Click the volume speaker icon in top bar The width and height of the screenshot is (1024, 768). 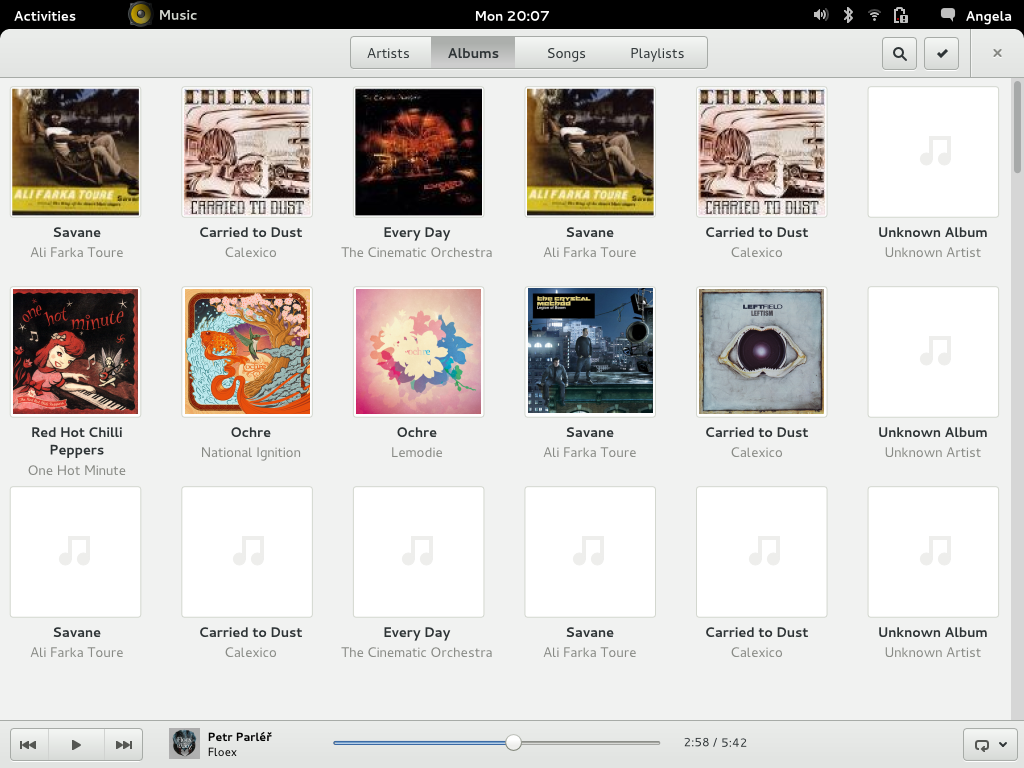point(820,15)
